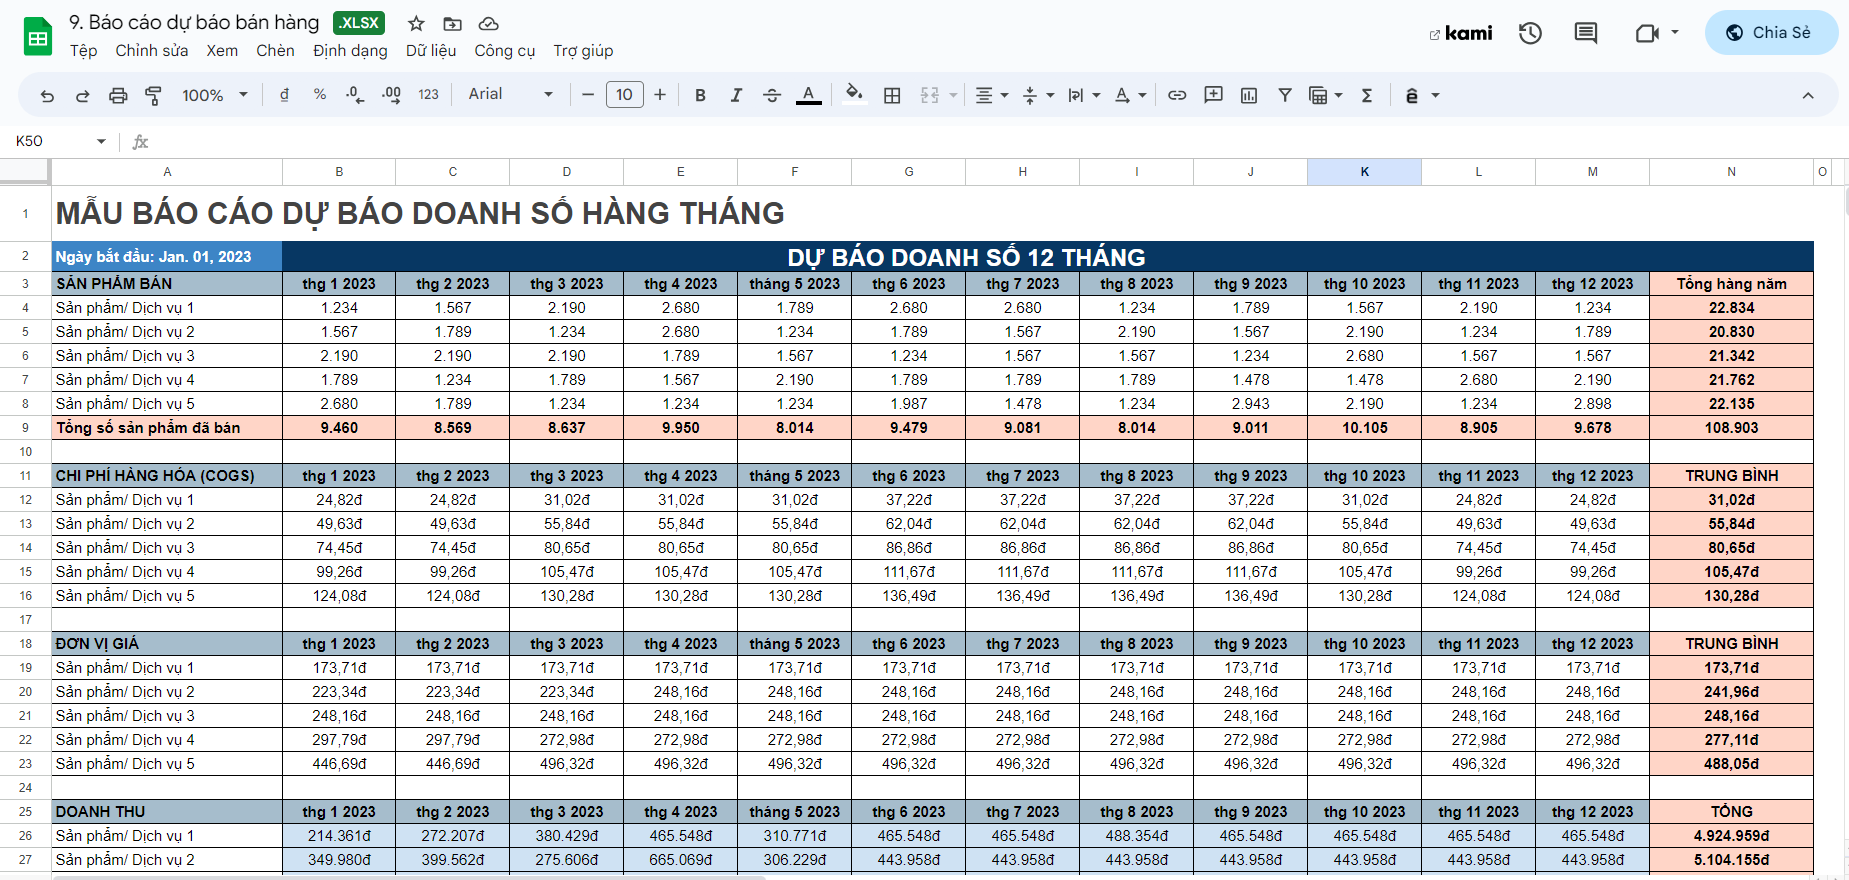Open version history clock icon
Screen dimensions: 1849x880
click(1530, 33)
